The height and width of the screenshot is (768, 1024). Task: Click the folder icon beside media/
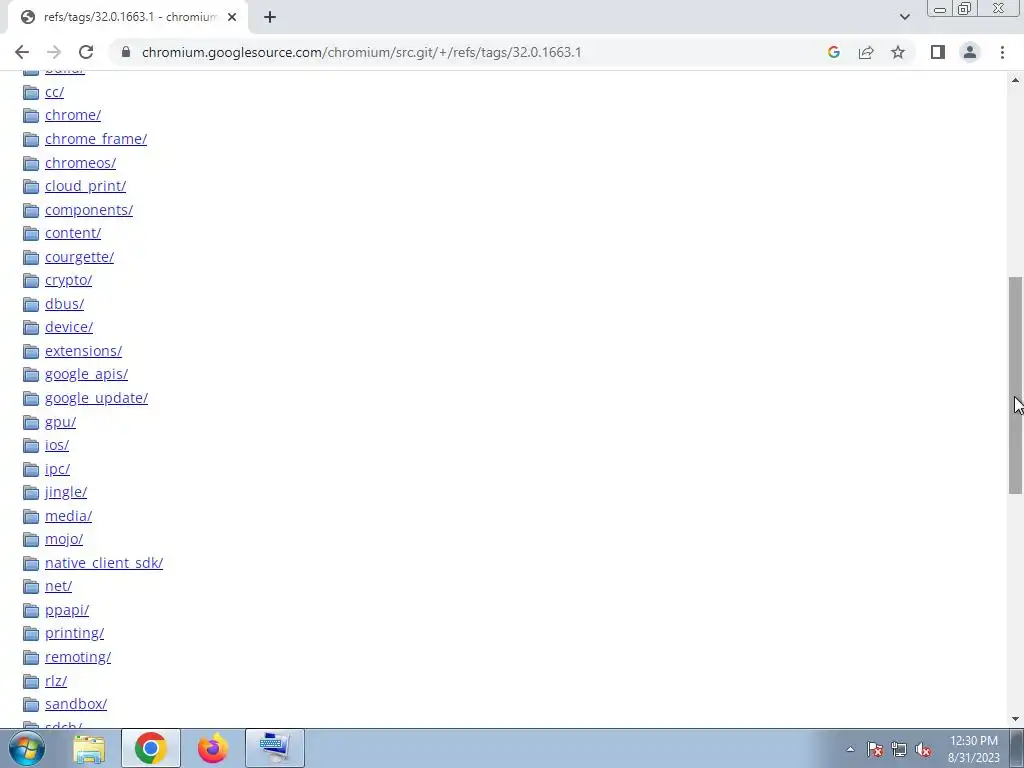click(31, 517)
